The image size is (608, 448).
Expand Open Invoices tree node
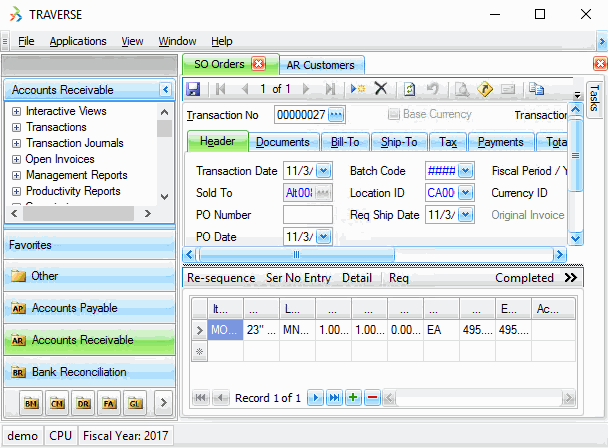click(x=16, y=159)
